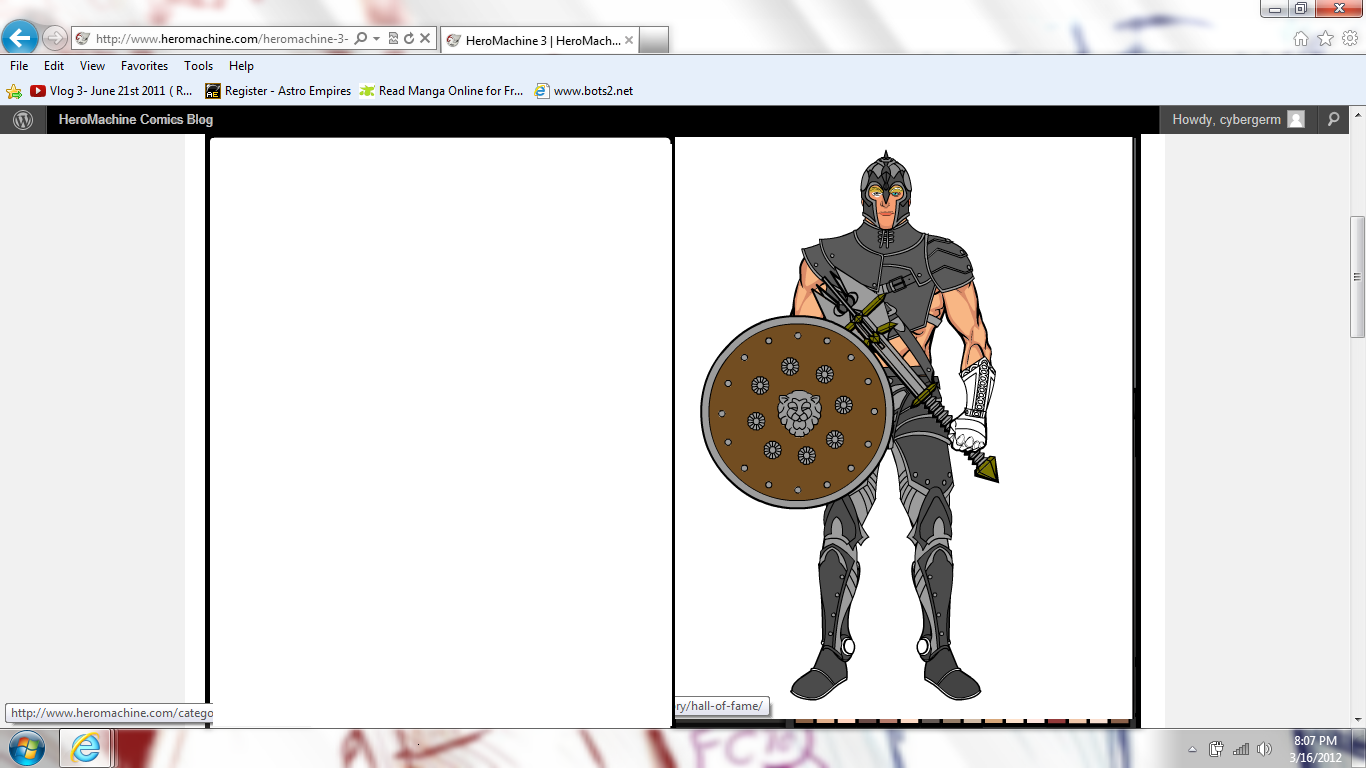Click the browser Back arrow button

(x=21, y=39)
